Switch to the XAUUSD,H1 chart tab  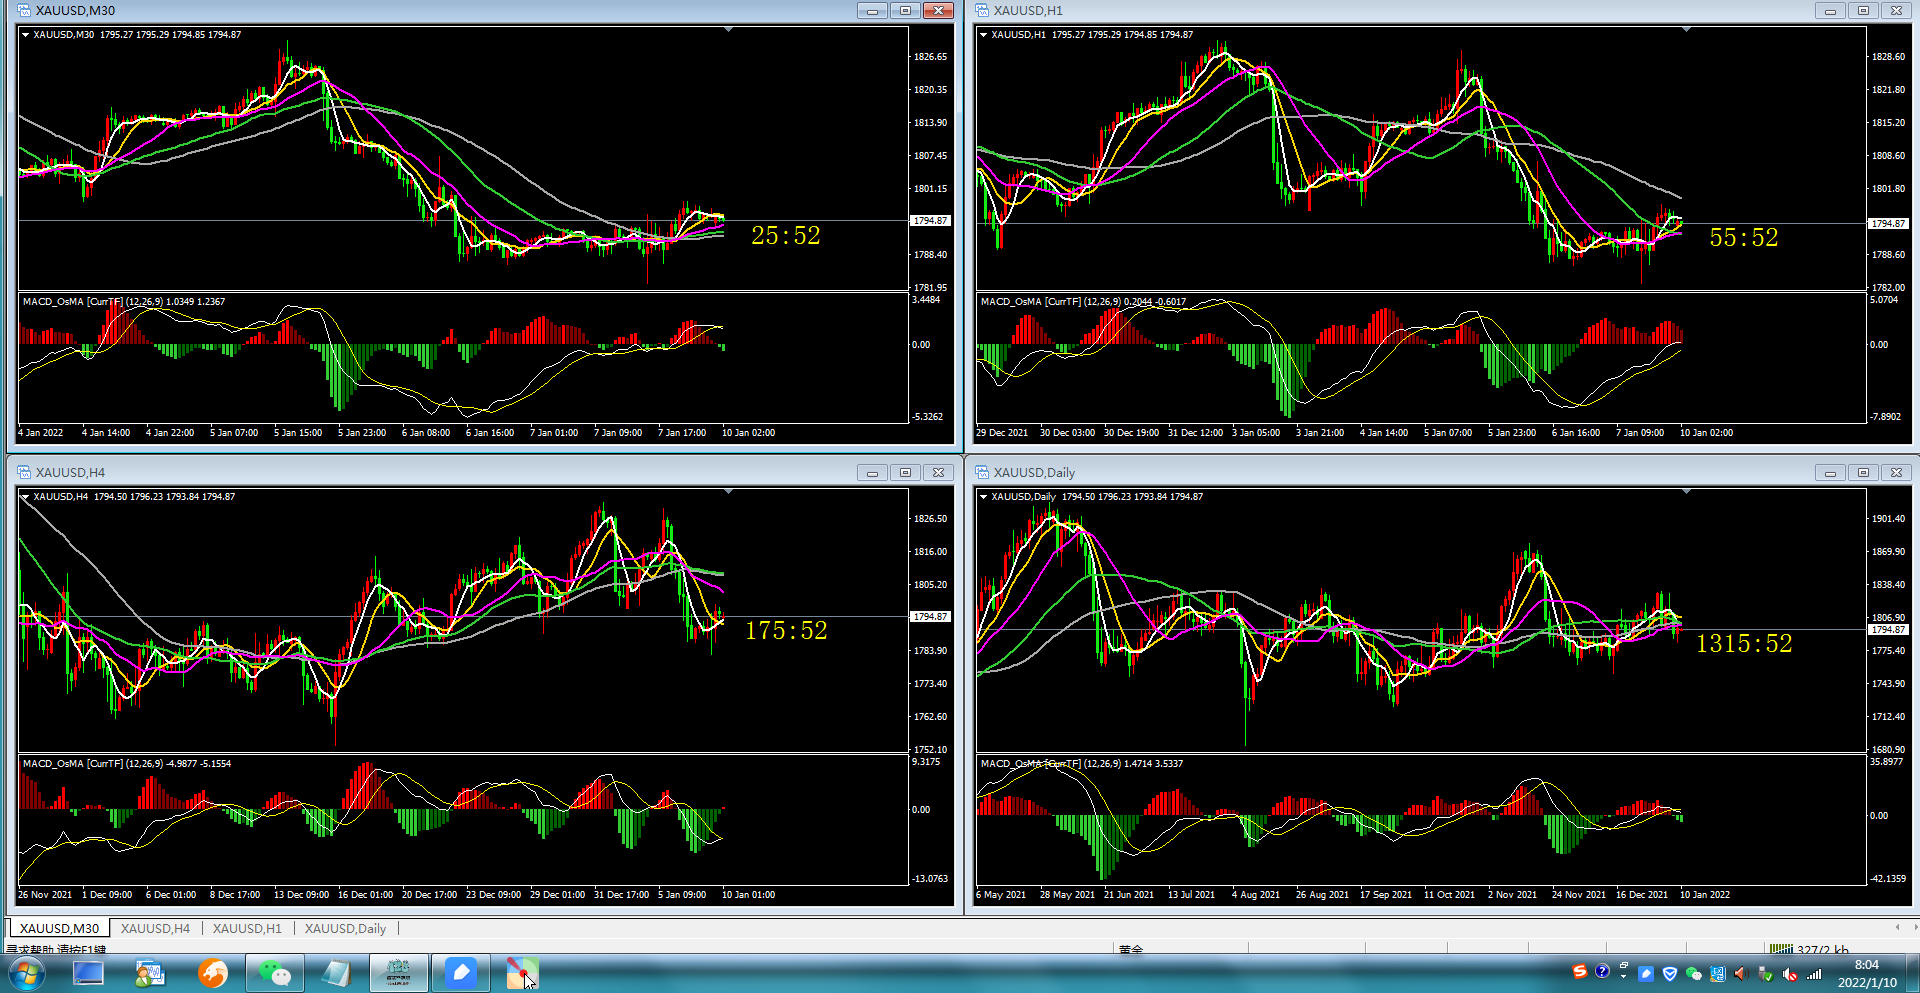click(247, 928)
